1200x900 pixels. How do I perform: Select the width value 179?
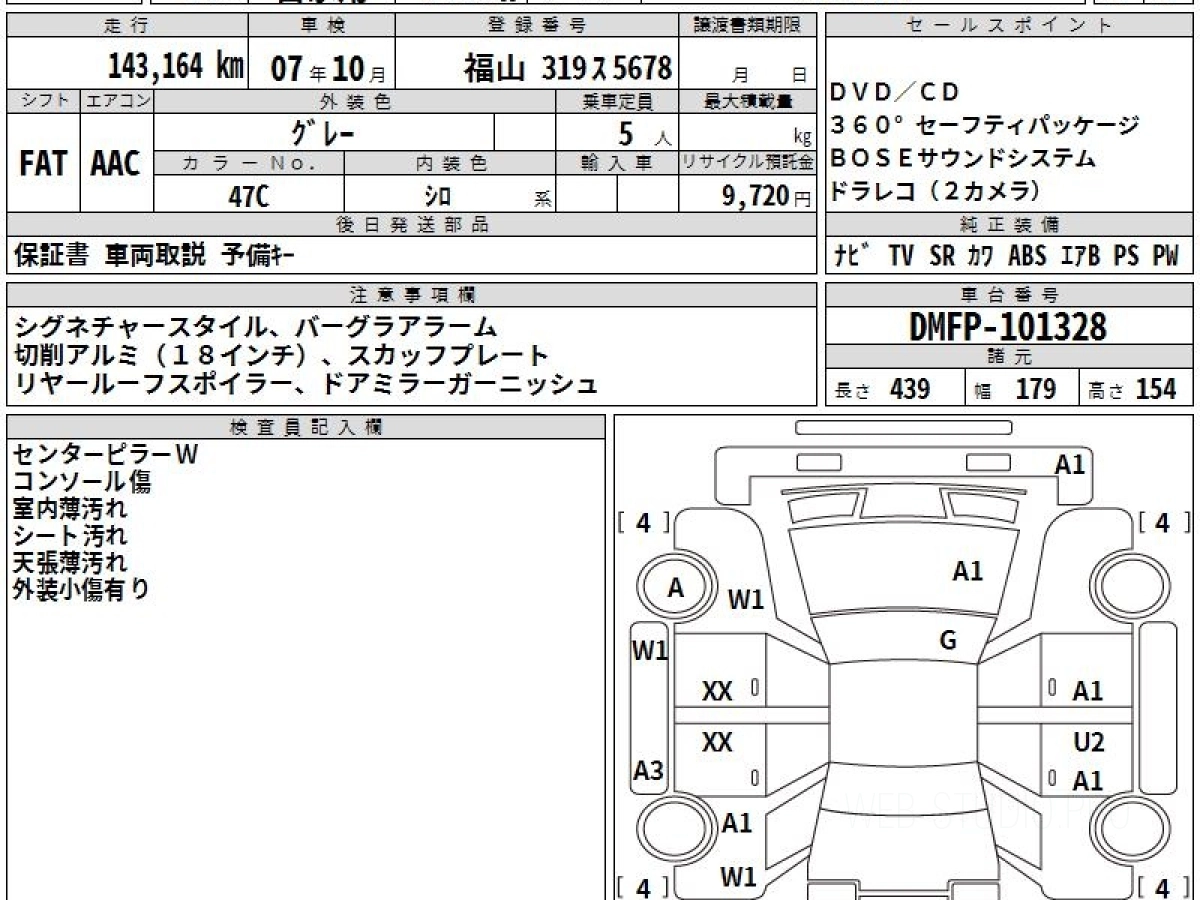1035,389
